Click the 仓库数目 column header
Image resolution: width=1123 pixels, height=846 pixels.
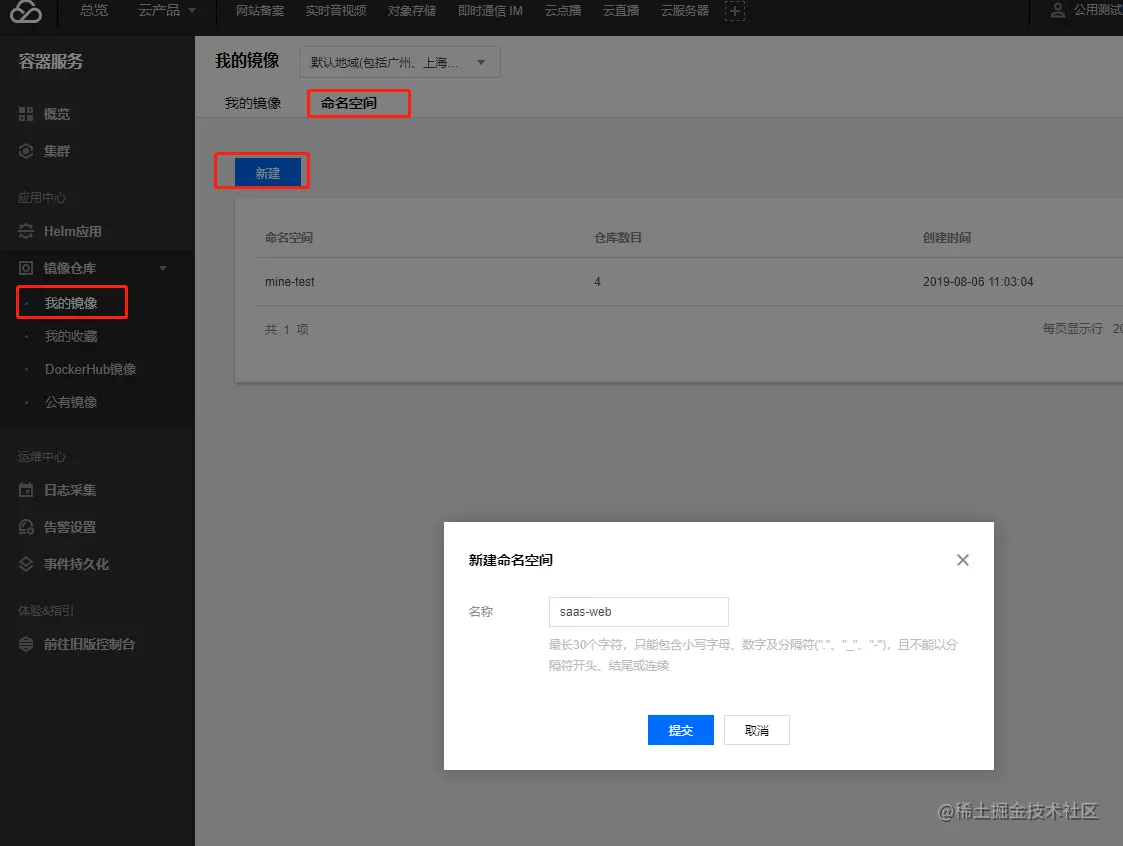[x=618, y=238]
